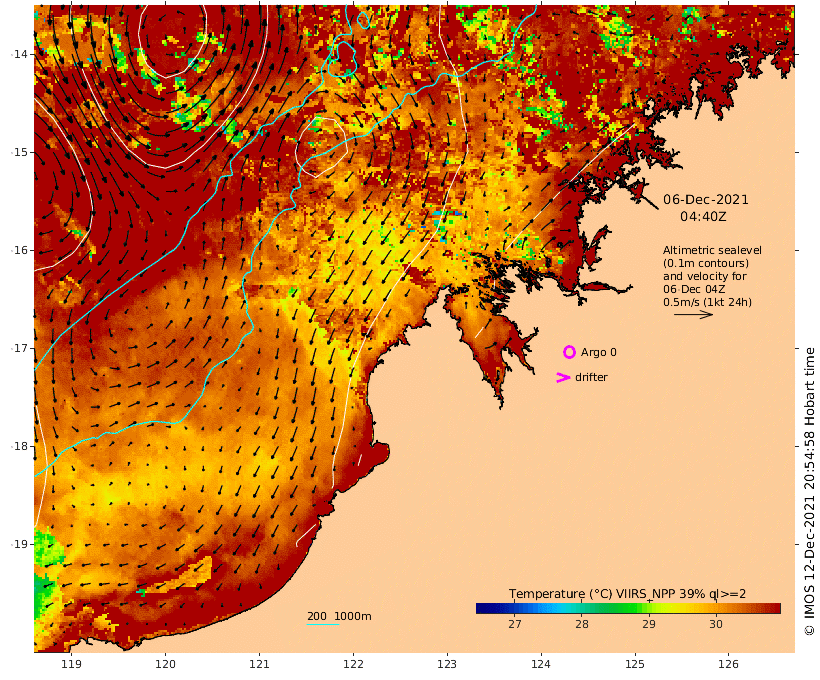Image resolution: width=820 pixels, height=680 pixels.
Task: Click the '0.5m/s (1kt 24h)' scale text
Action: [708, 302]
